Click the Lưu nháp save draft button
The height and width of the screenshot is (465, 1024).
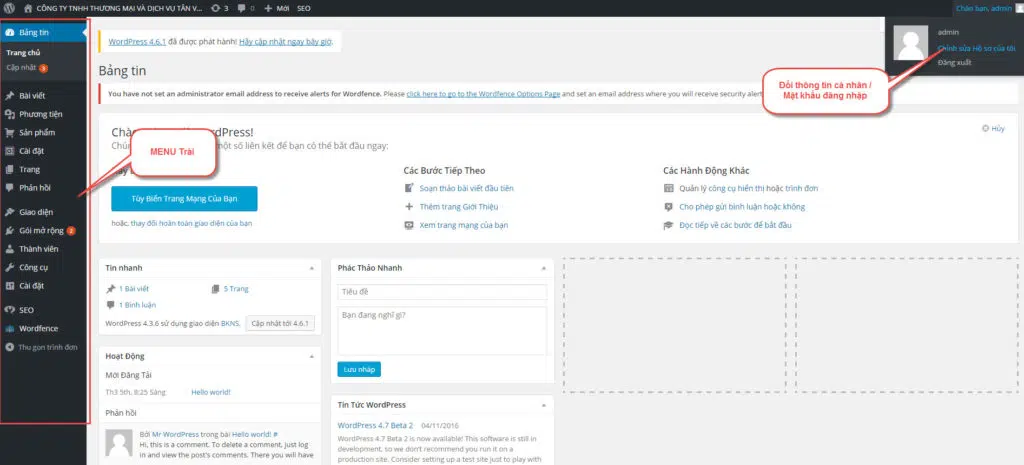[x=359, y=370]
